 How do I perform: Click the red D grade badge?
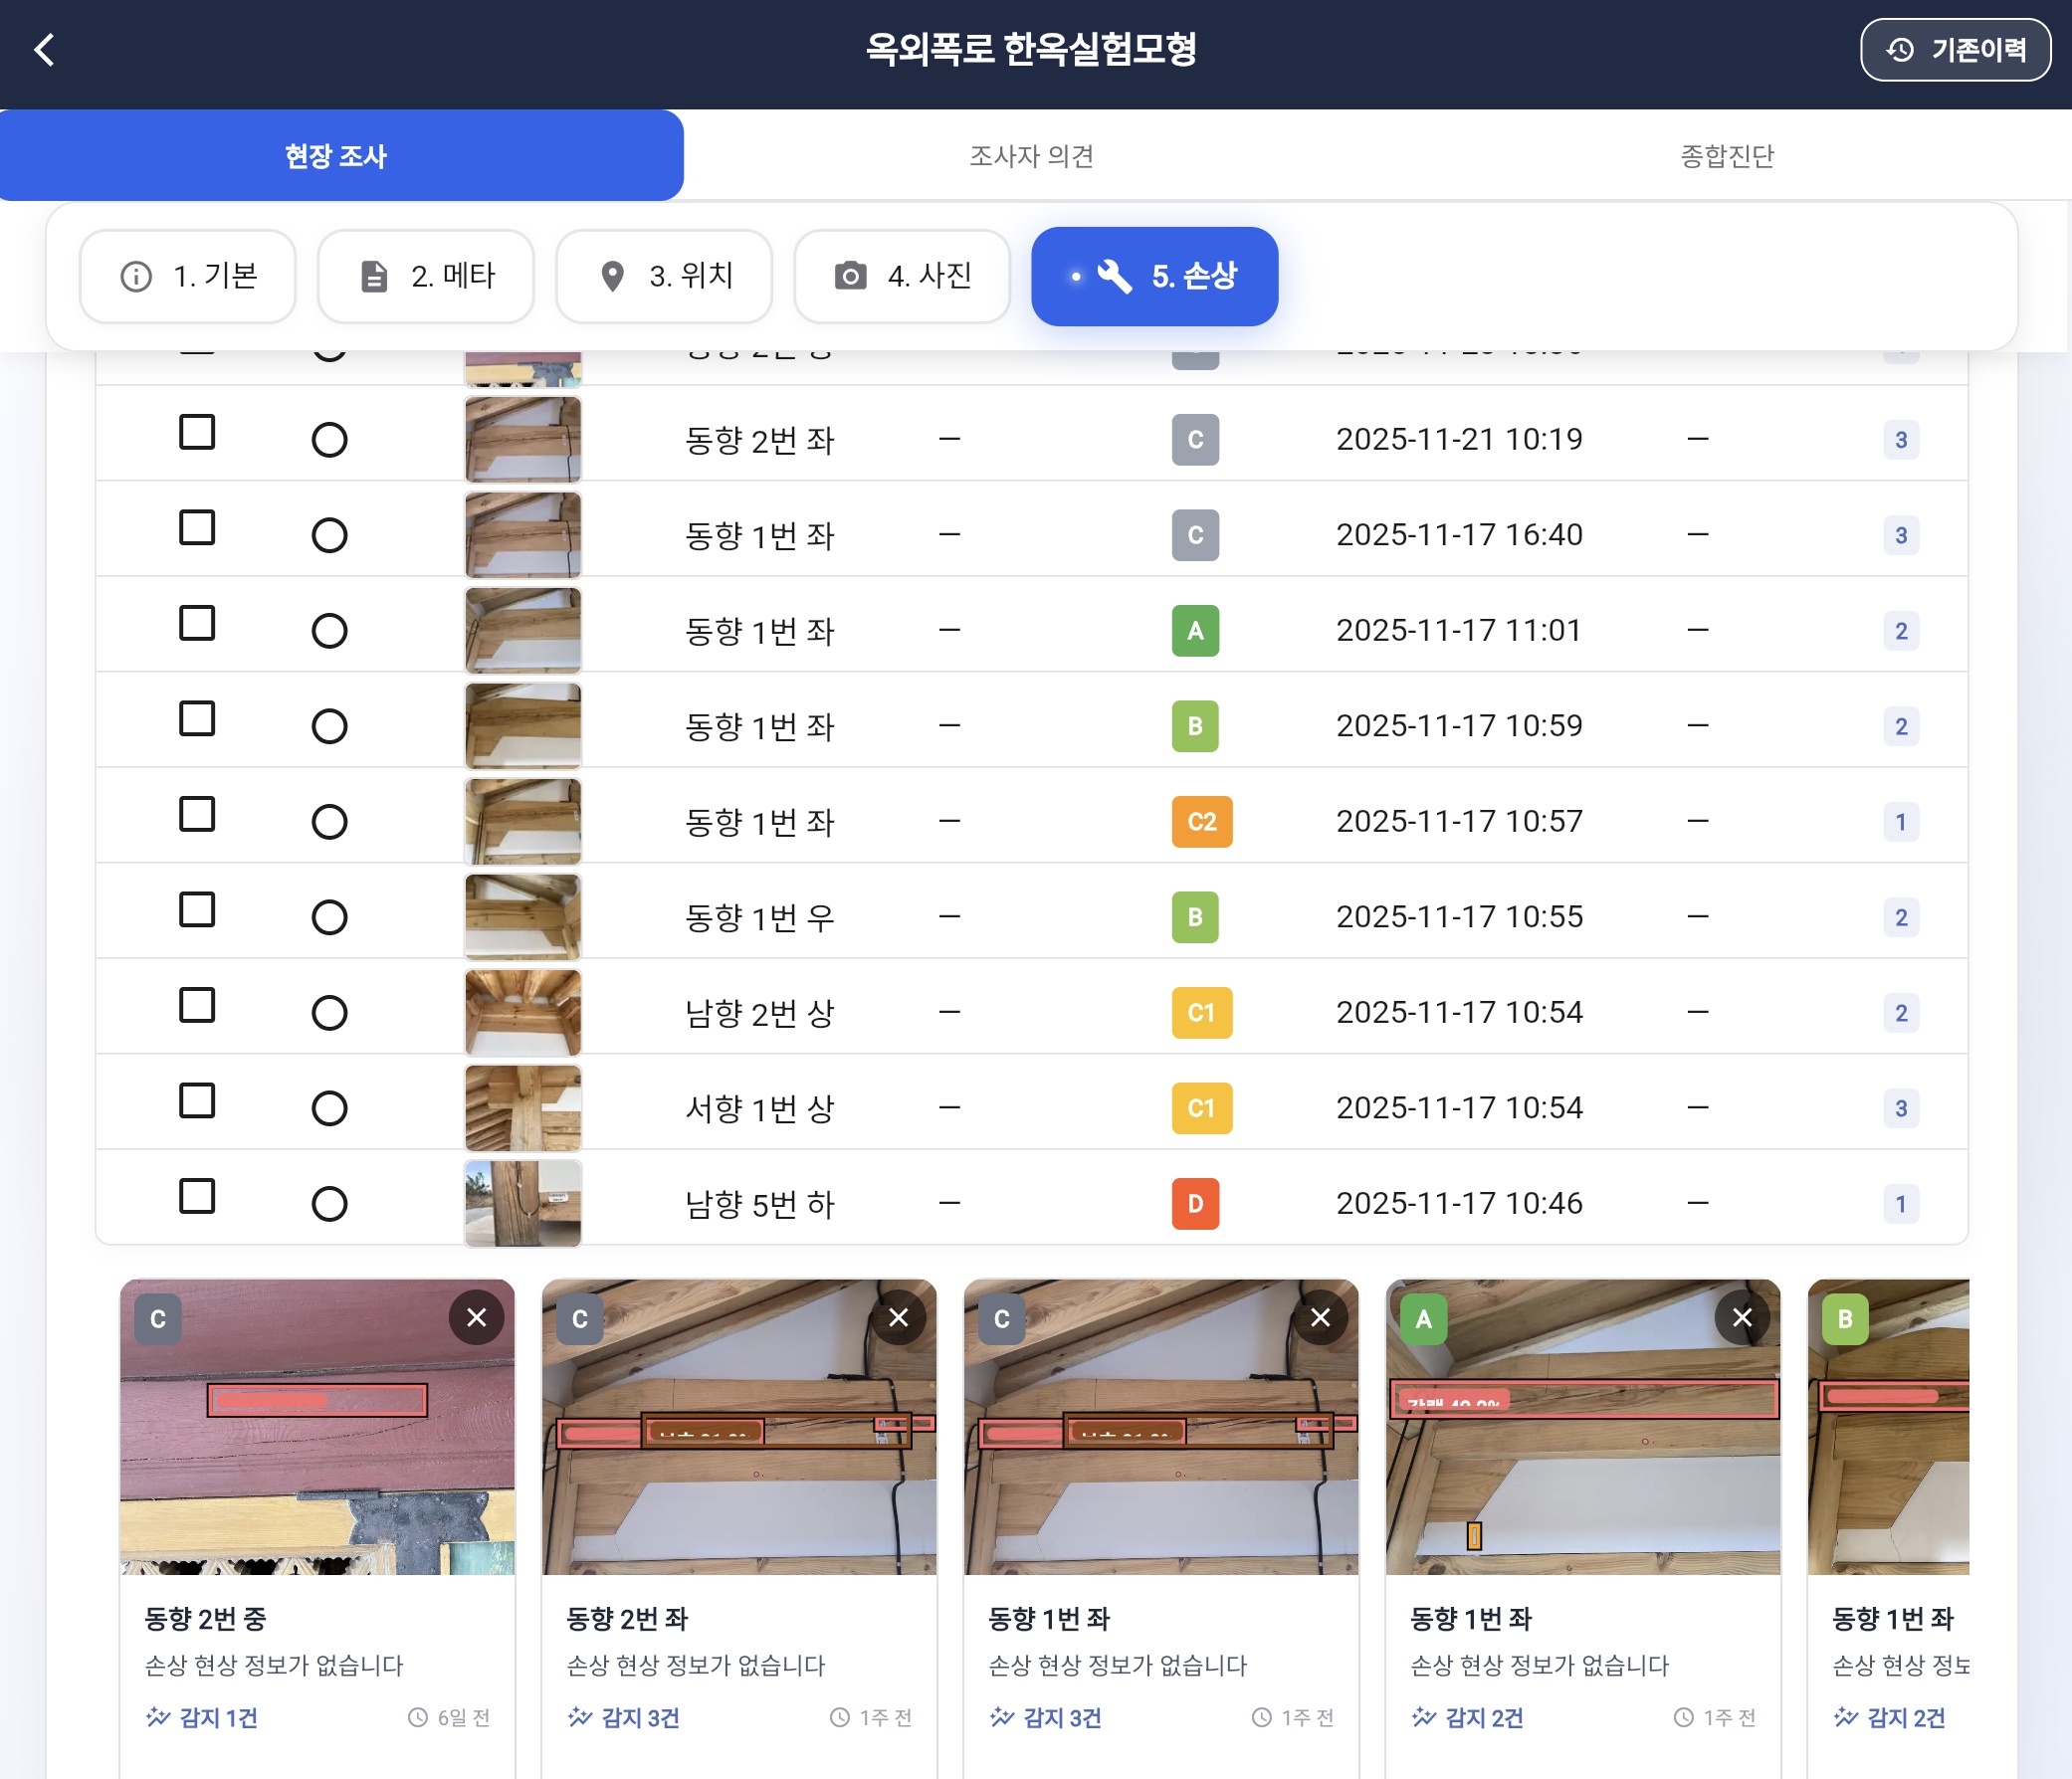pyautogui.click(x=1195, y=1203)
